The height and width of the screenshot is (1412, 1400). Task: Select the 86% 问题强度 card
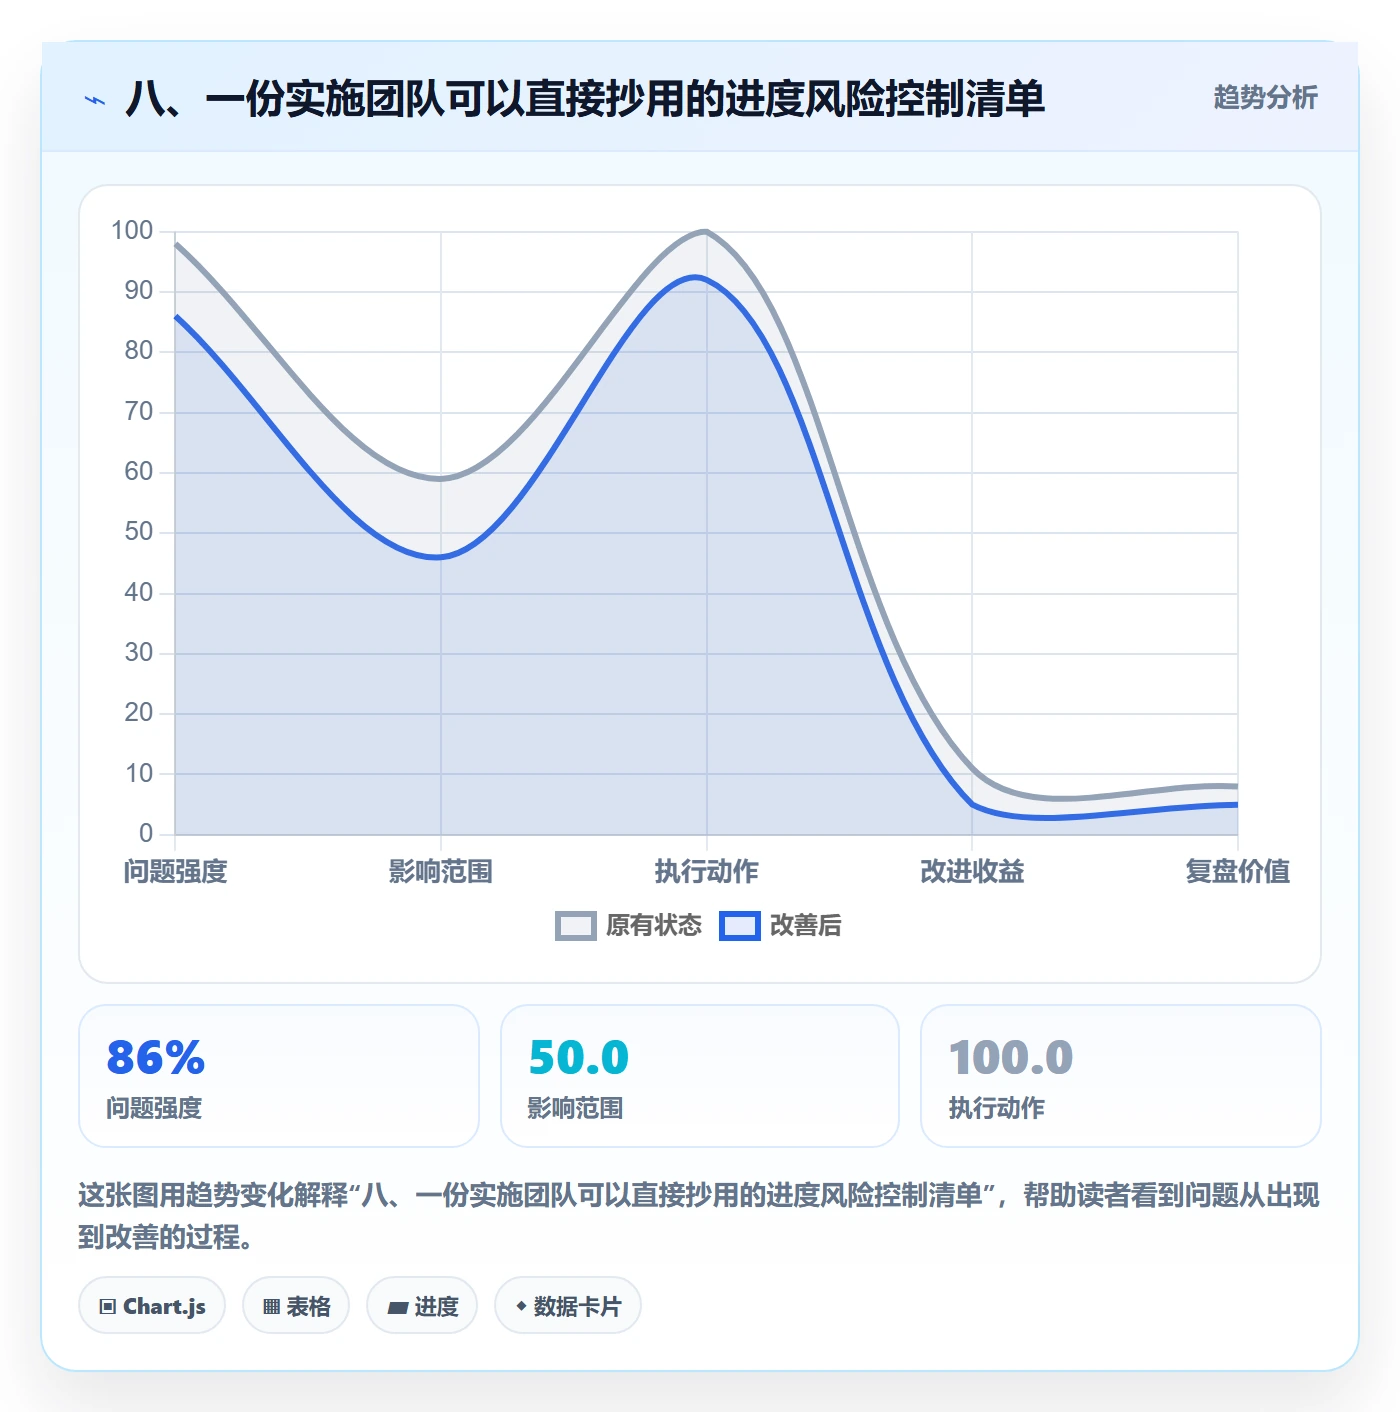click(x=279, y=1076)
